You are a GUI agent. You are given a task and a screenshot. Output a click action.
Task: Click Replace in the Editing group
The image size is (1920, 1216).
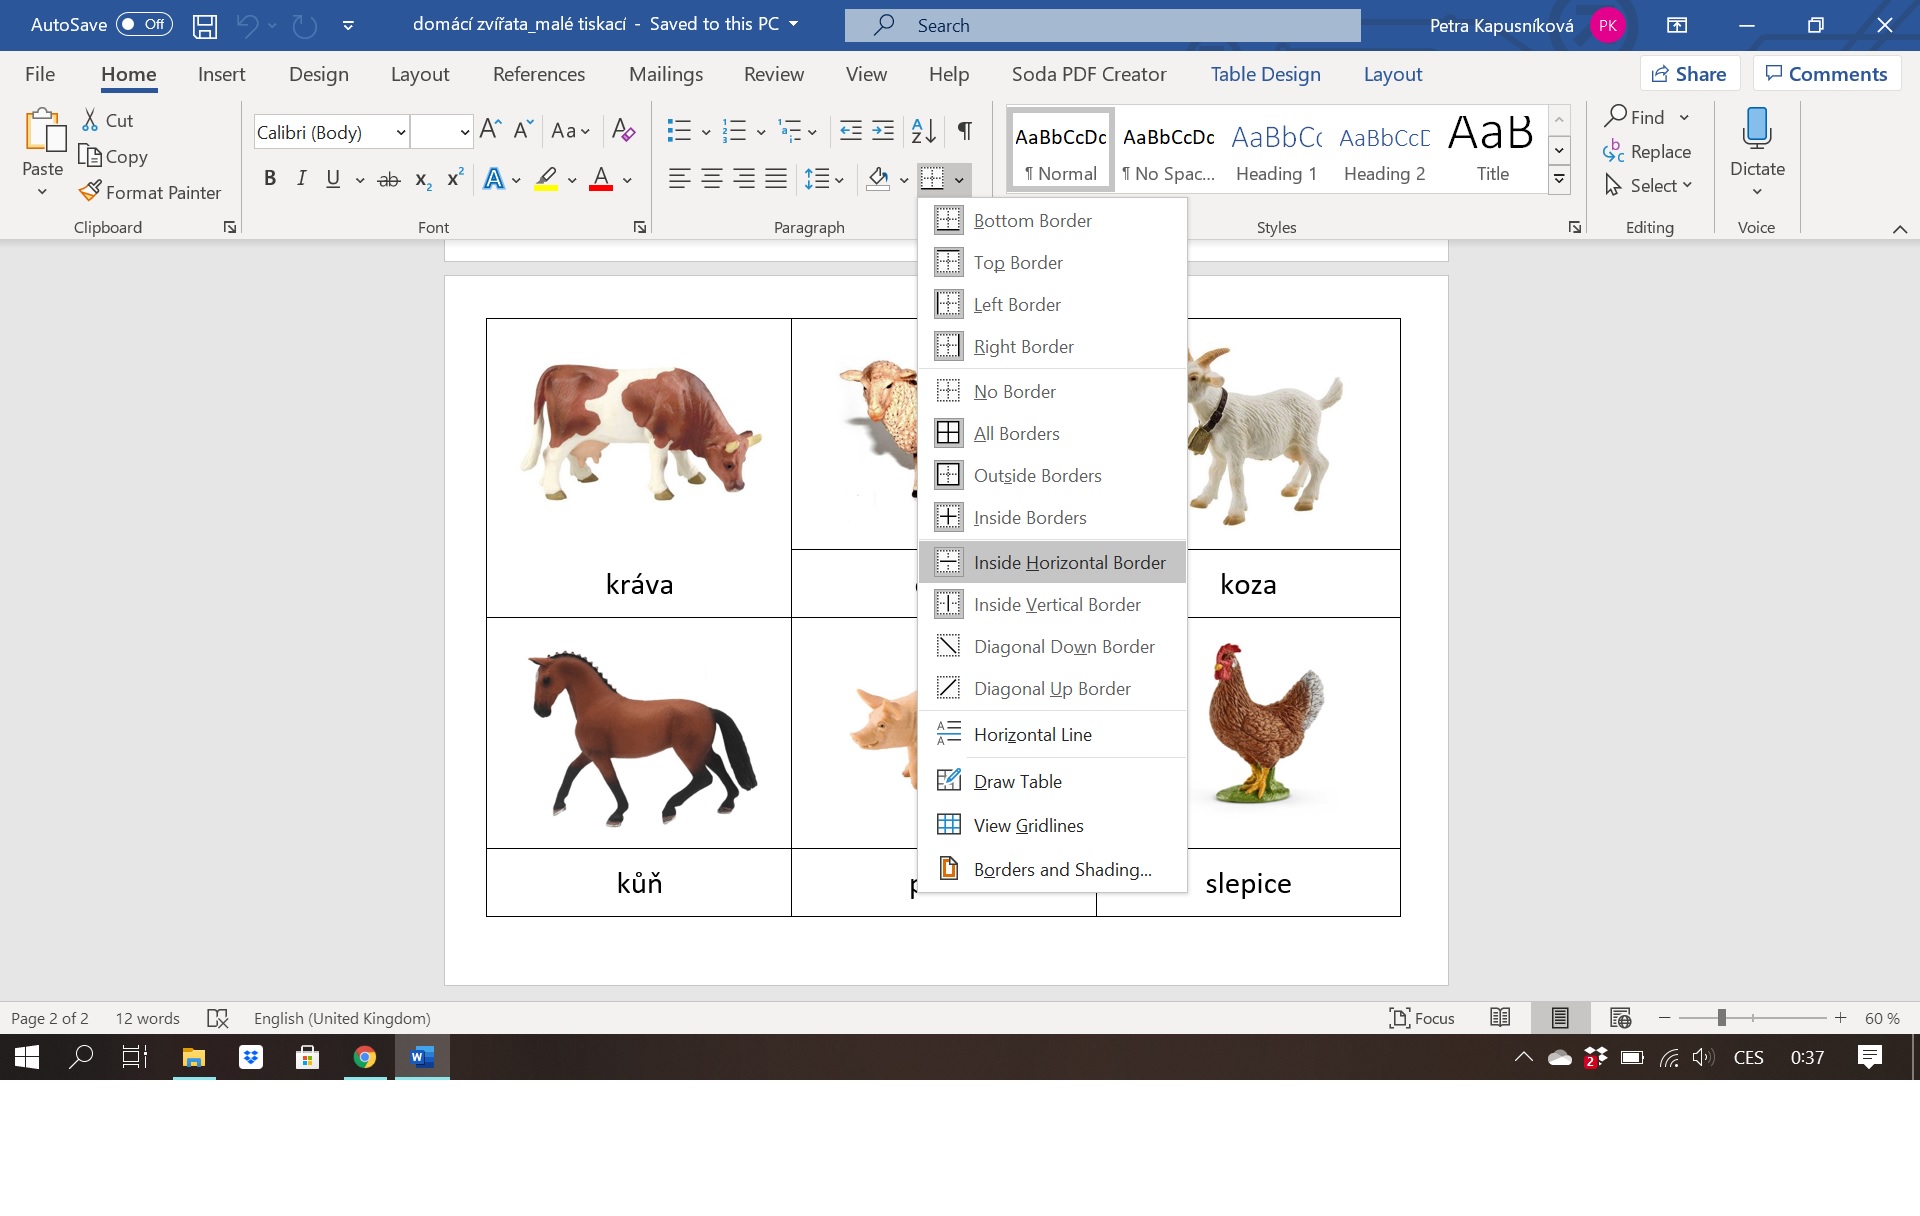pyautogui.click(x=1647, y=152)
